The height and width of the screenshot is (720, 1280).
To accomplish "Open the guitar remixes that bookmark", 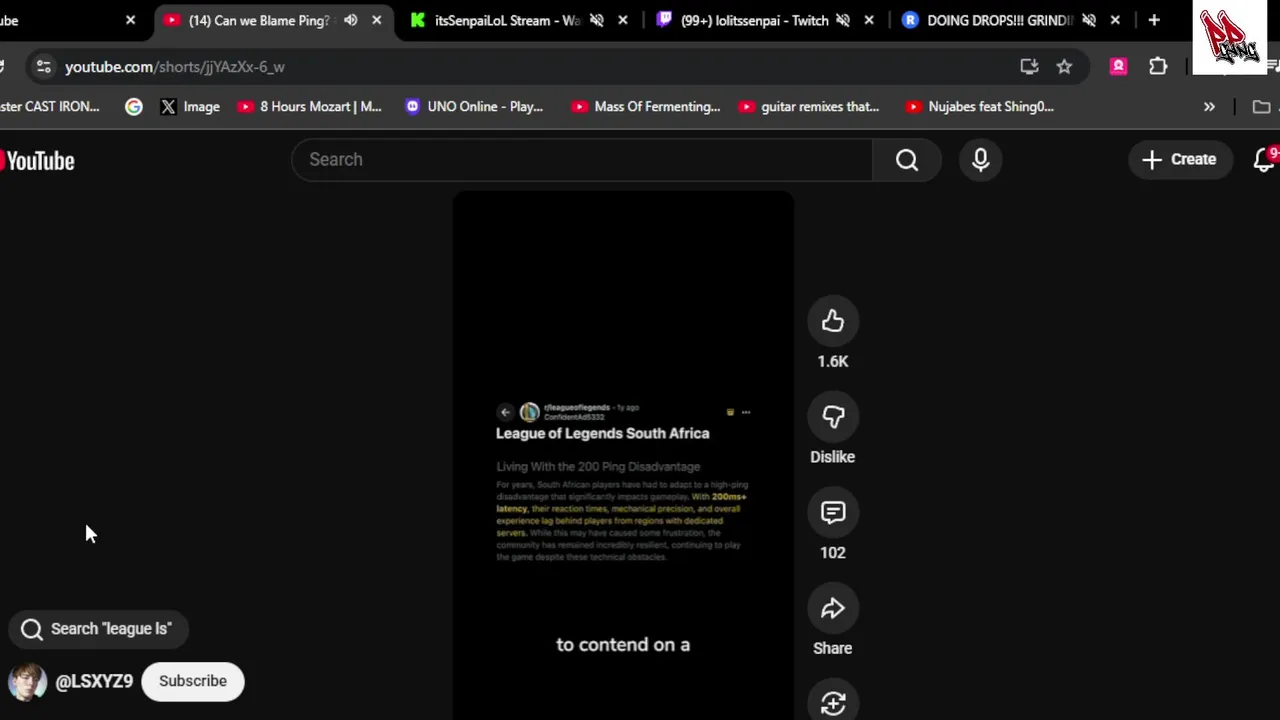I will tap(810, 107).
